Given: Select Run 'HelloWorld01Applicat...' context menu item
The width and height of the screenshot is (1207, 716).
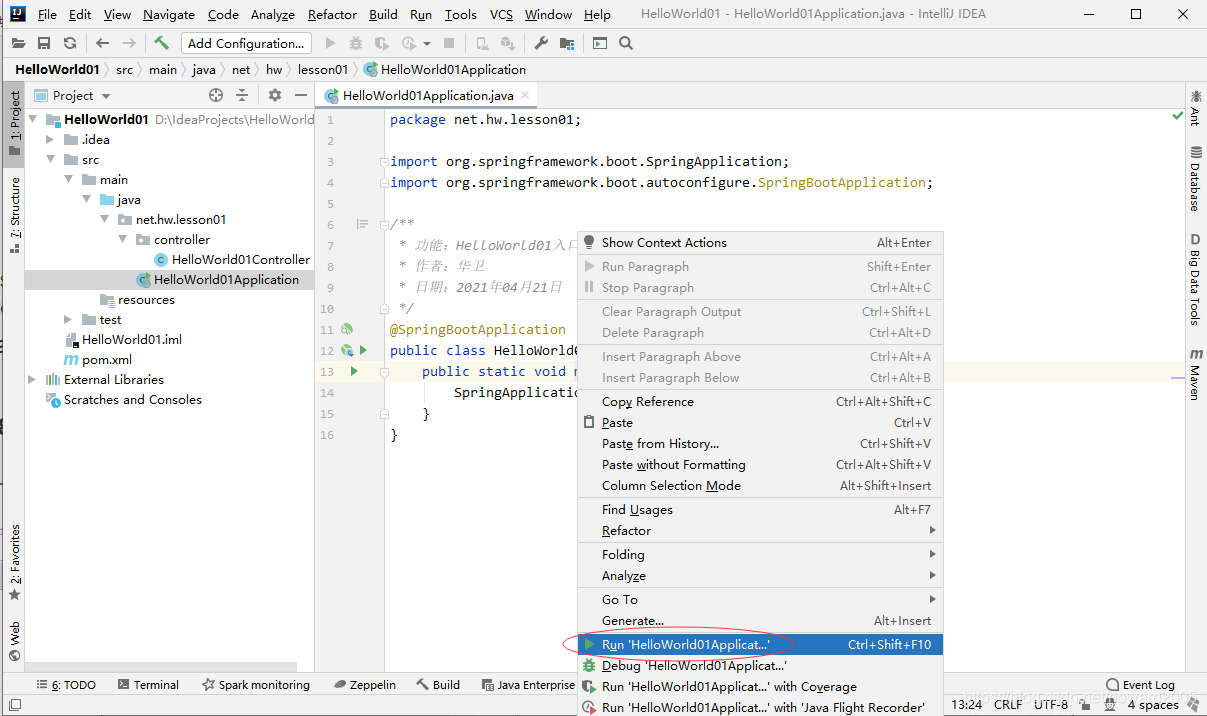Looking at the screenshot, I should tap(760, 645).
